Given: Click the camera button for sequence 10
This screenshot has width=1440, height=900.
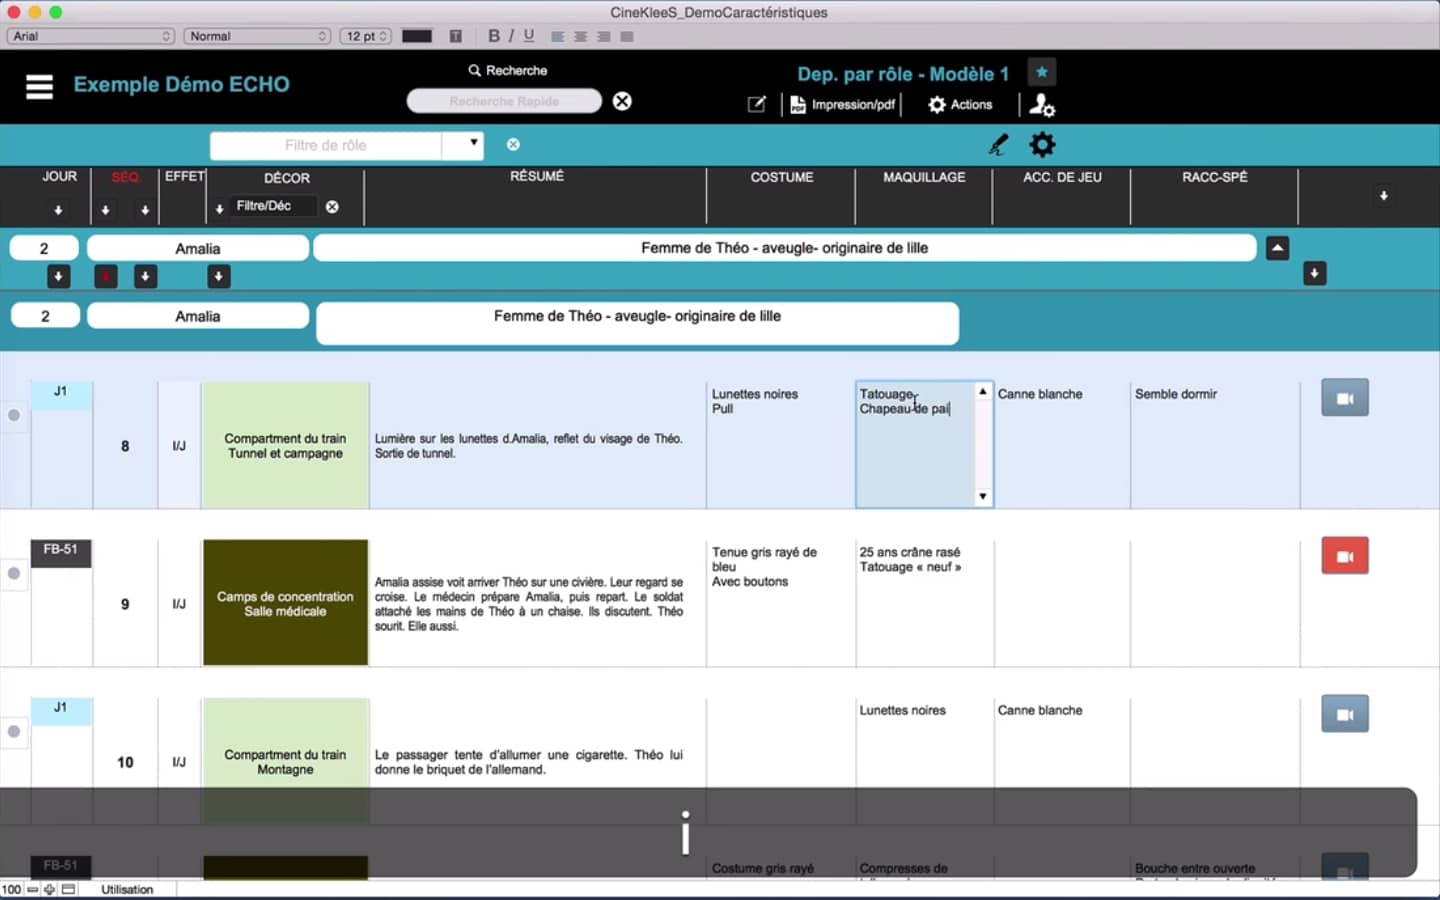Looking at the screenshot, I should [1345, 714].
